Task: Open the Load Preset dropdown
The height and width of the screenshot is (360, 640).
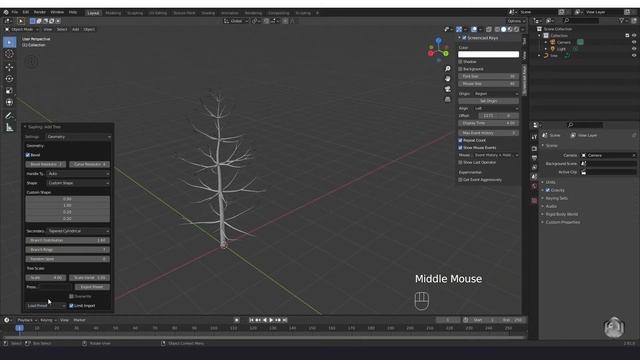Action: 46,306
